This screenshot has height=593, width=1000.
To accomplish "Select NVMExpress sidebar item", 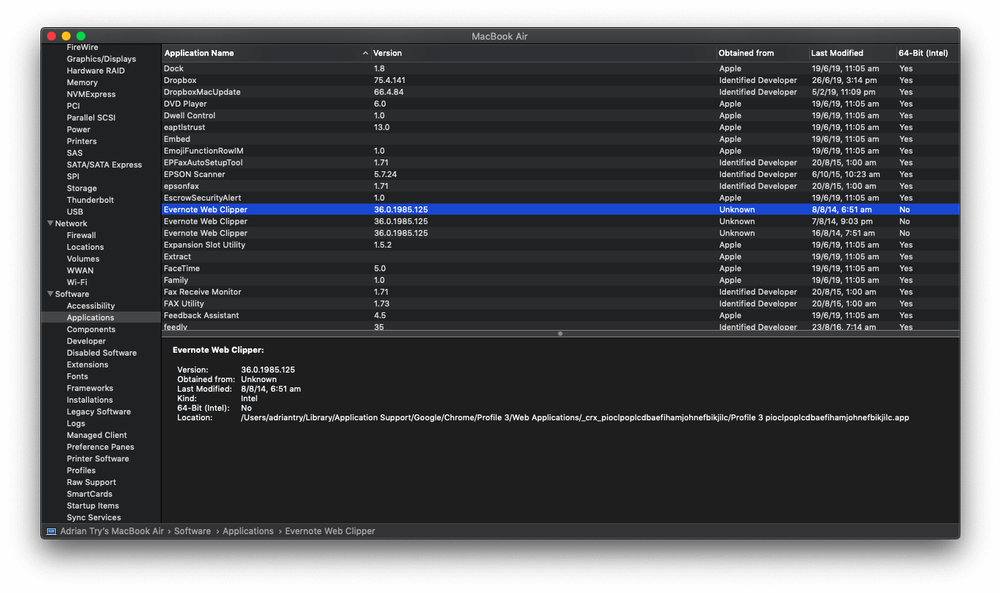I will point(91,94).
